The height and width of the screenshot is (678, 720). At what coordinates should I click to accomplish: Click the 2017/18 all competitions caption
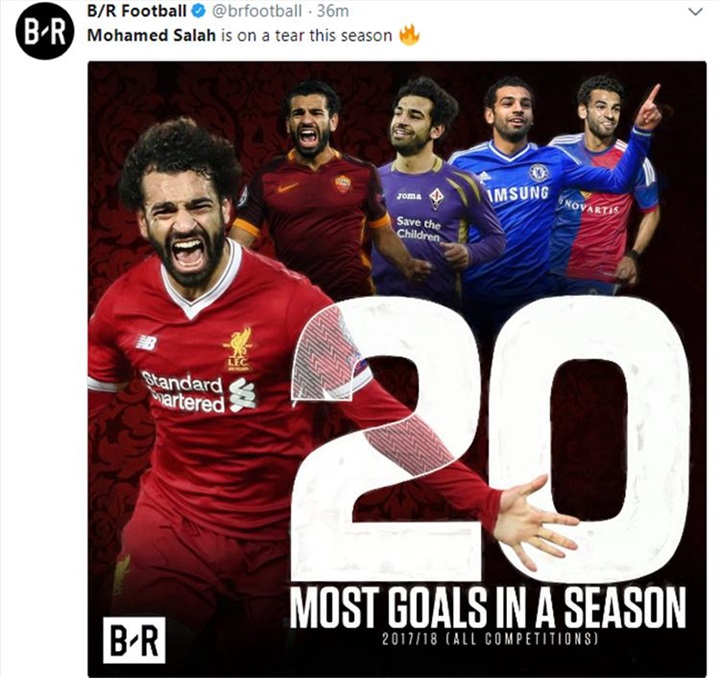[x=489, y=639]
